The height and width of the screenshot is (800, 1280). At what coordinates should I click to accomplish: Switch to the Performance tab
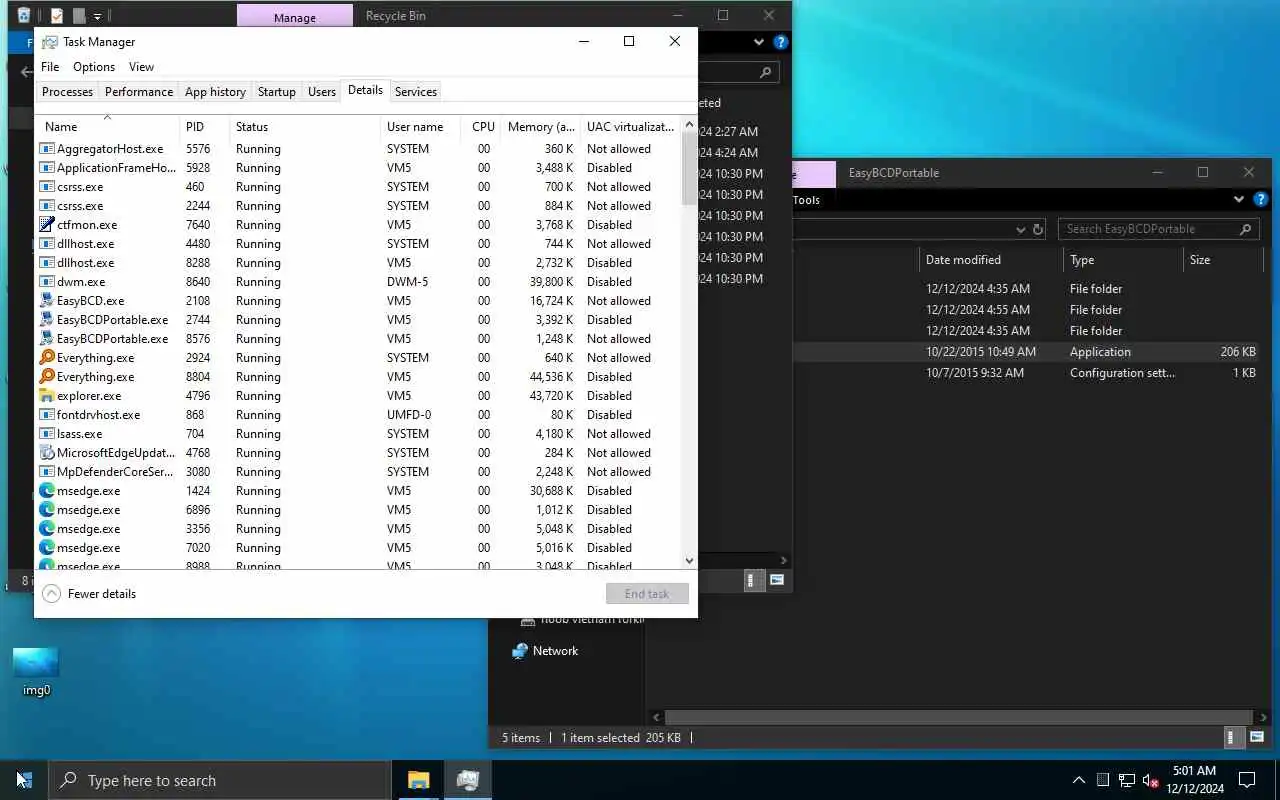point(139,92)
